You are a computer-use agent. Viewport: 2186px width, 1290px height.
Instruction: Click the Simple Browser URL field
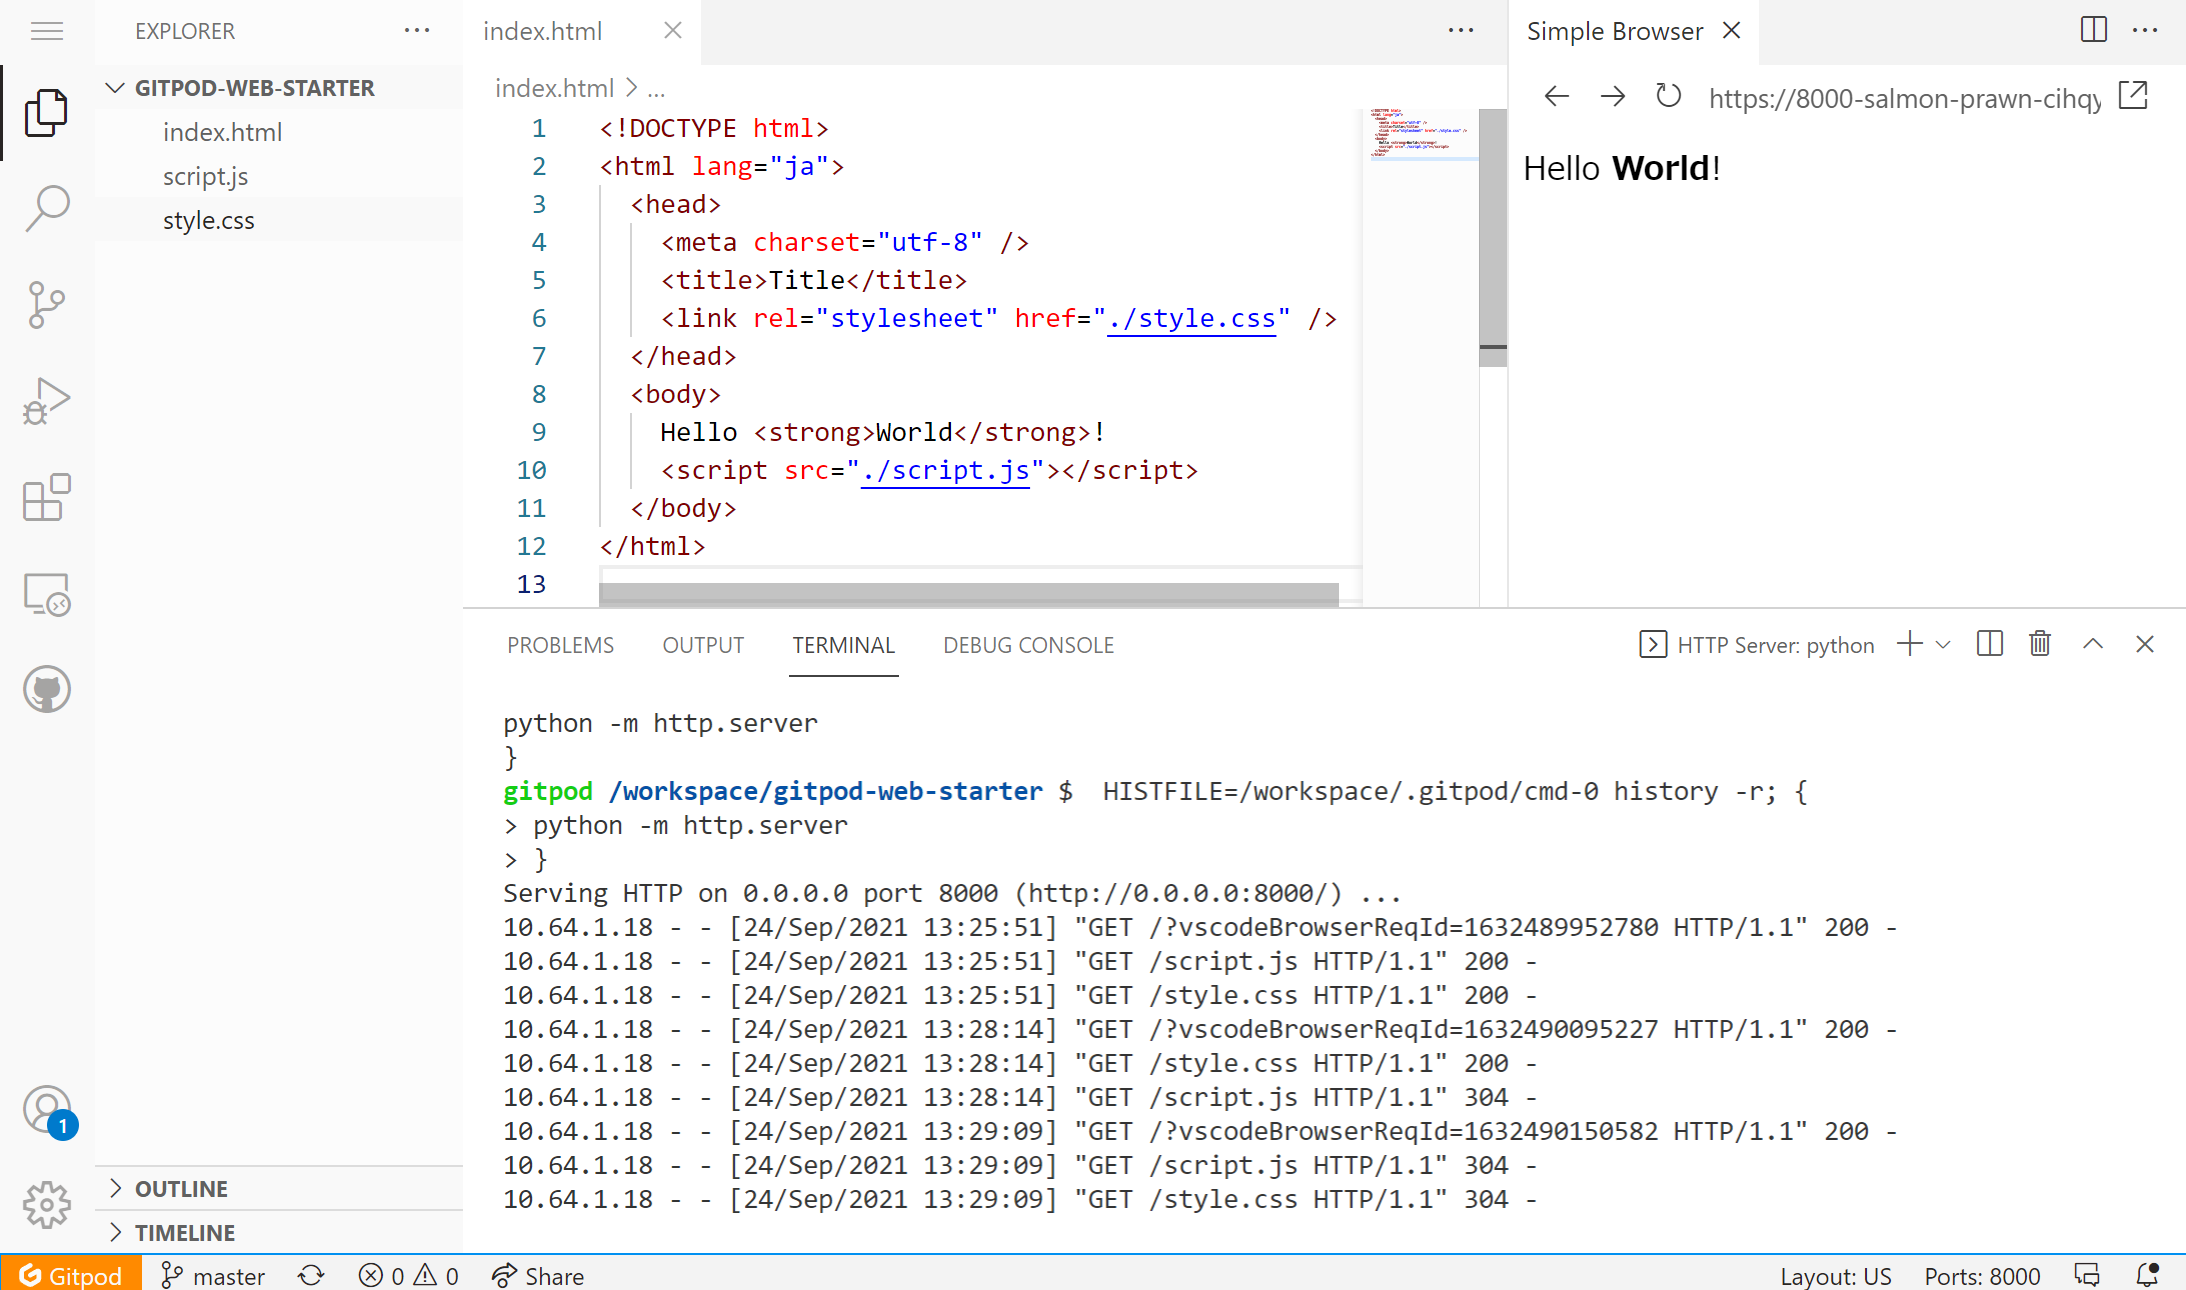1904,98
